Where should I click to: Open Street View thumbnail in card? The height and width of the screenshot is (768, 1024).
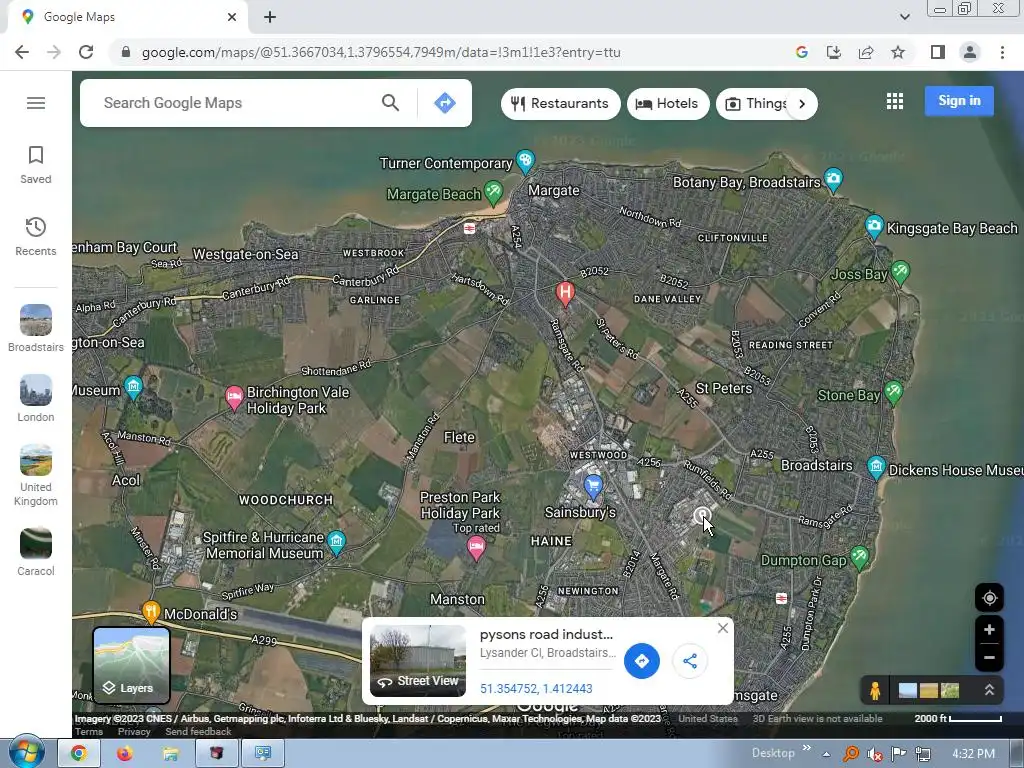418,661
